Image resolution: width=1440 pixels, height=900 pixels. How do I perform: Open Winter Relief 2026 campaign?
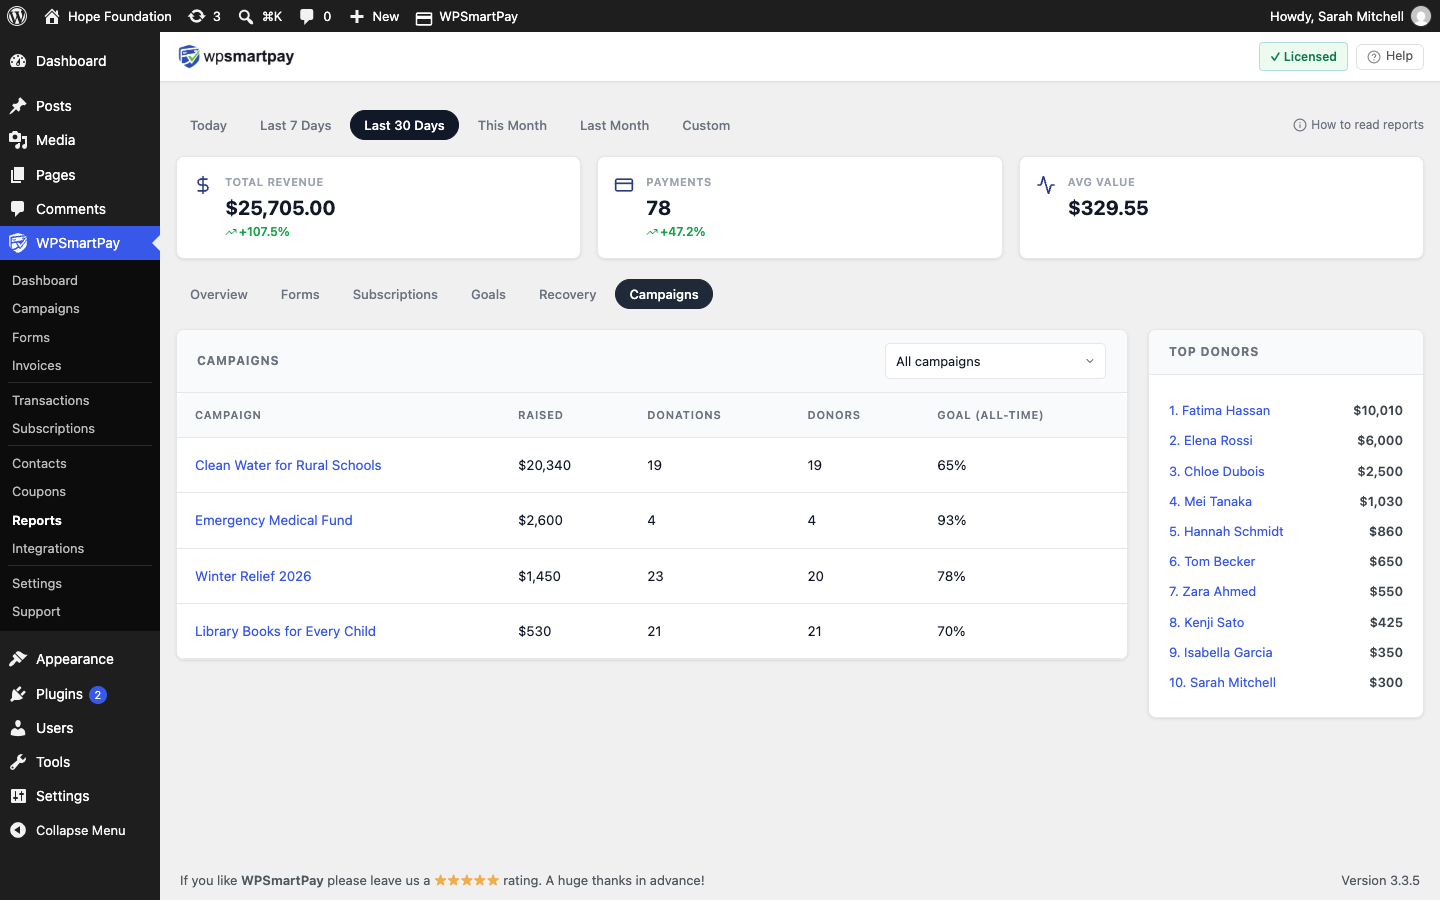[x=253, y=576]
